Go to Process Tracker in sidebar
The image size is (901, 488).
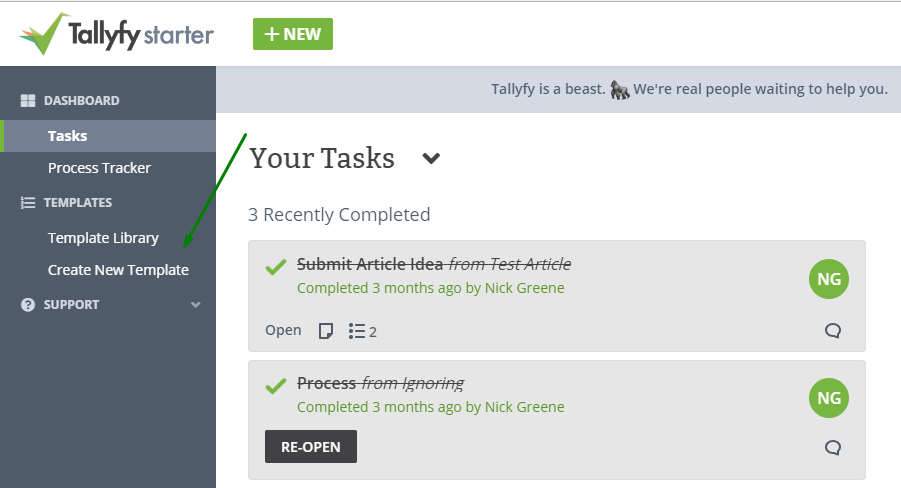[99, 168]
